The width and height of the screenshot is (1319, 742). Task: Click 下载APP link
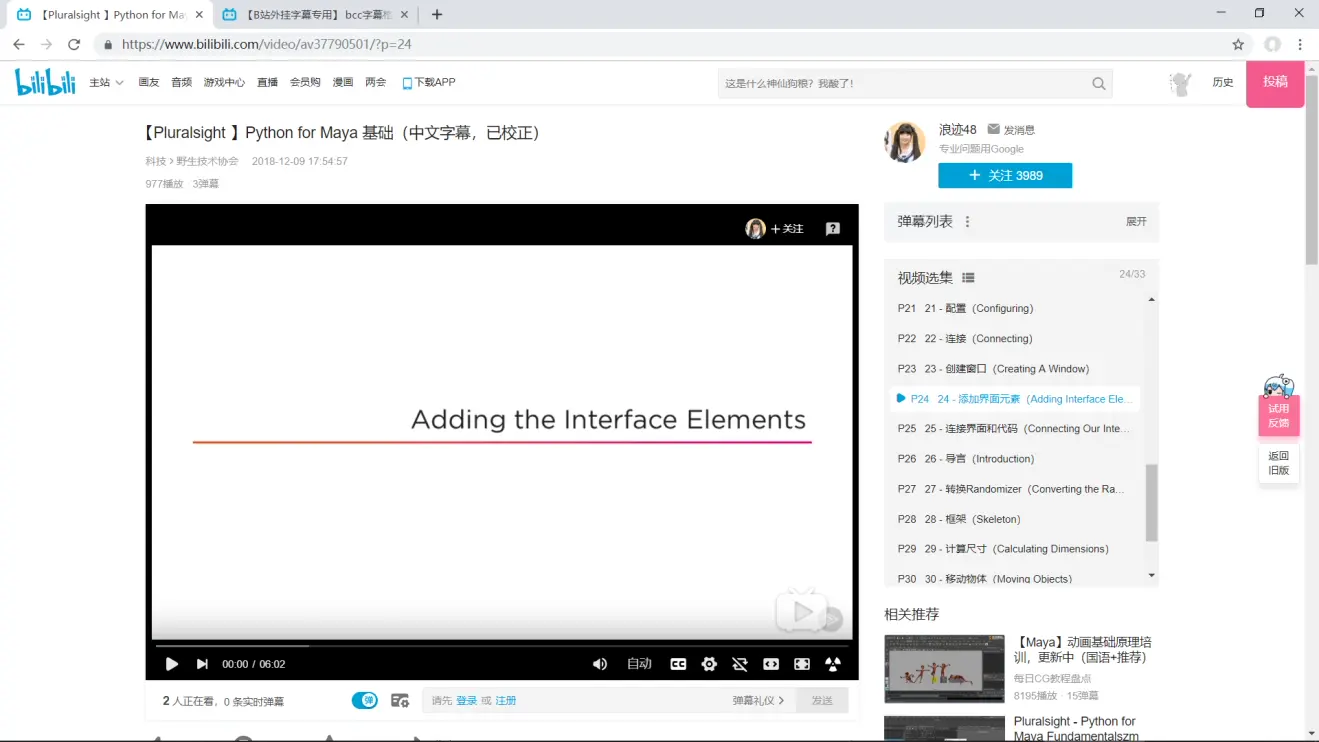[x=429, y=82]
